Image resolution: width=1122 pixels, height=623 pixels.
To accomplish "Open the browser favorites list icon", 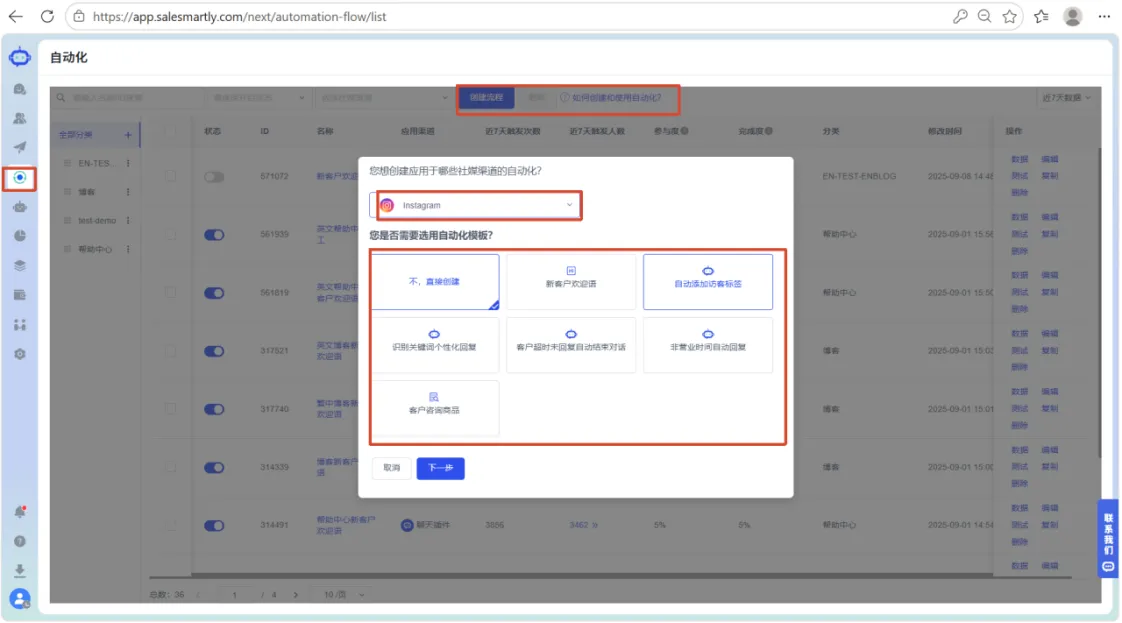I will coord(1041,16).
